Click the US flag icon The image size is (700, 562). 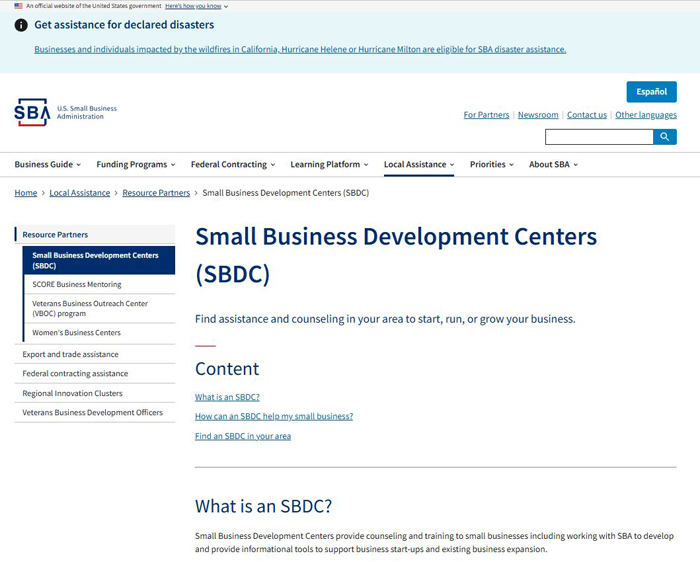pyautogui.click(x=18, y=6)
